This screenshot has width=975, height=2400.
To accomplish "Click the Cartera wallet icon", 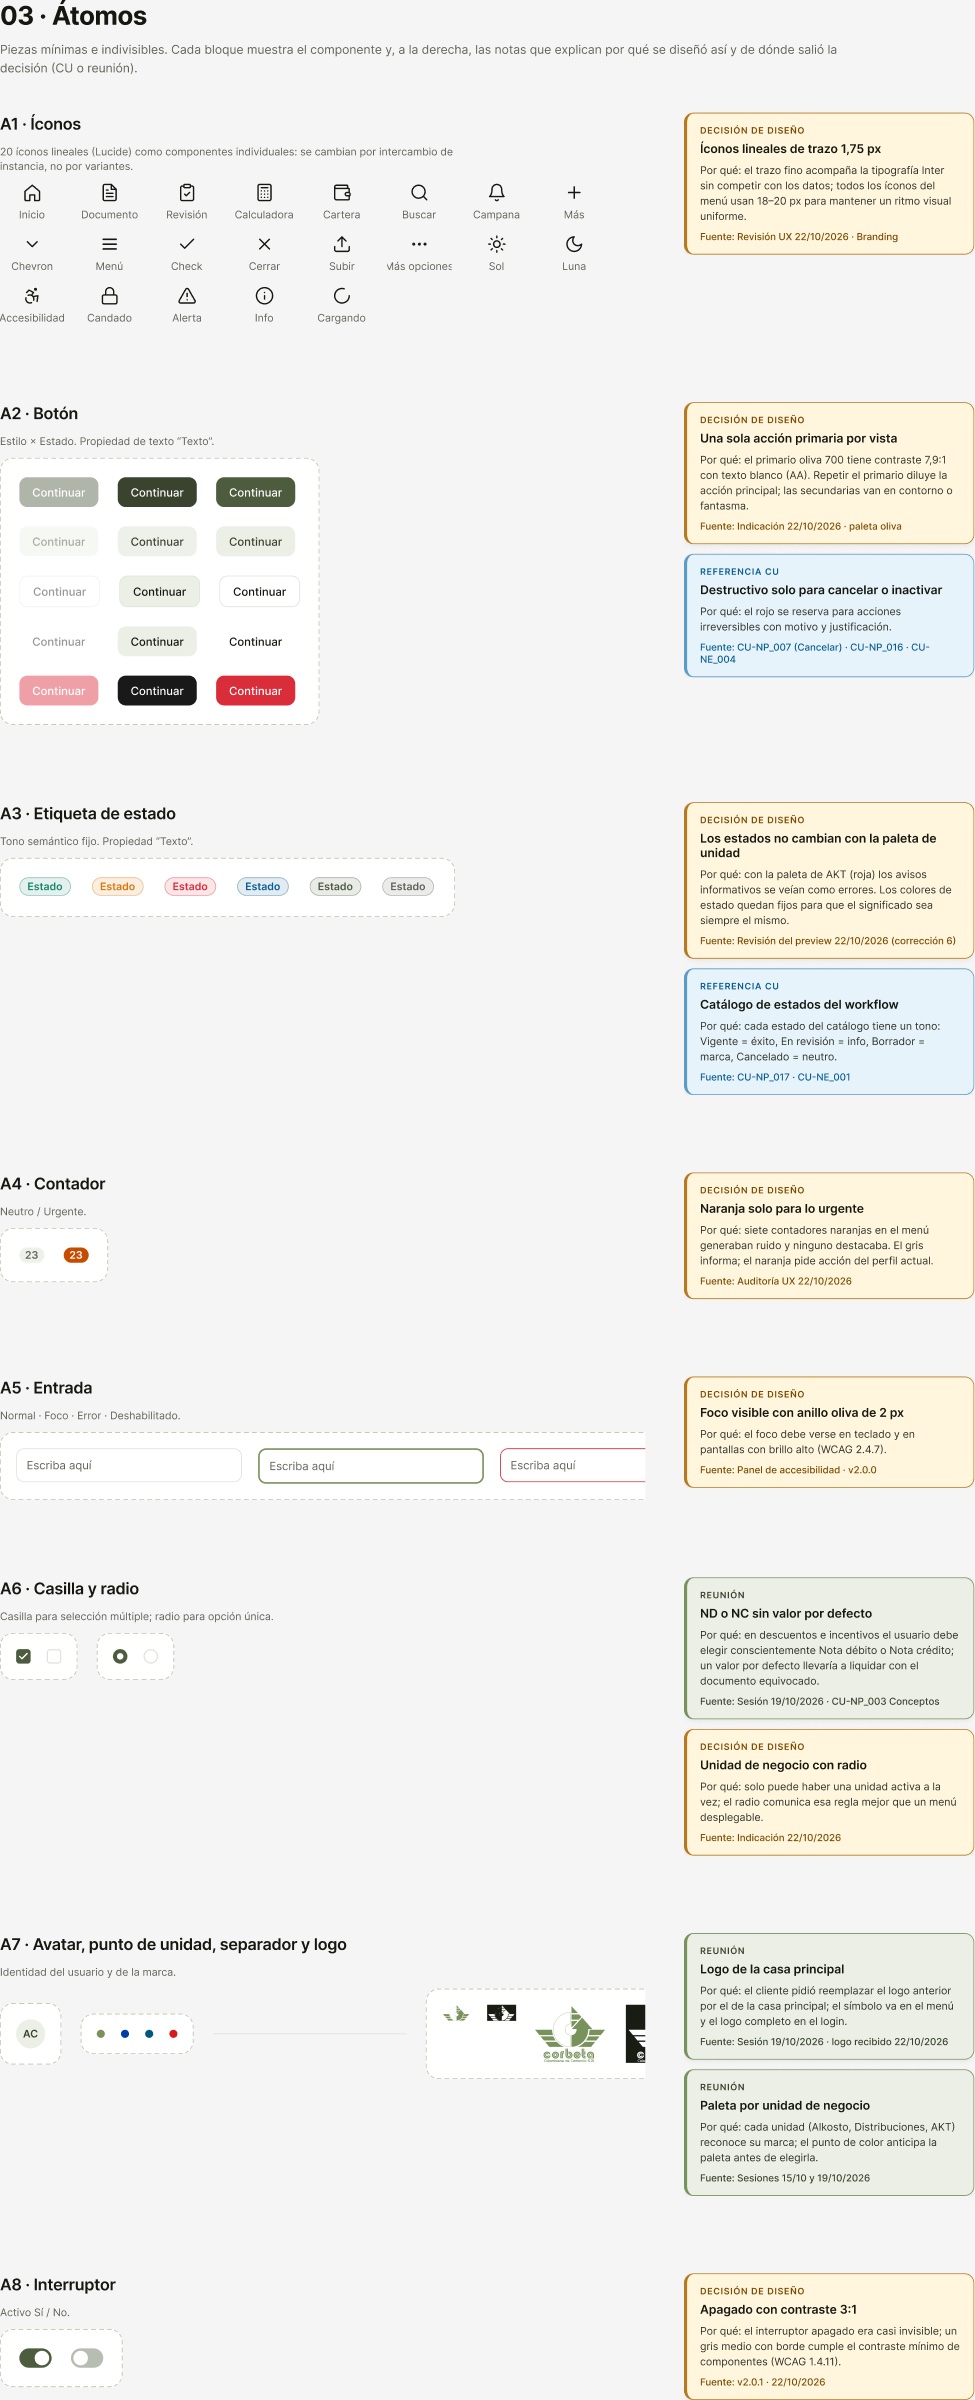I will (341, 192).
